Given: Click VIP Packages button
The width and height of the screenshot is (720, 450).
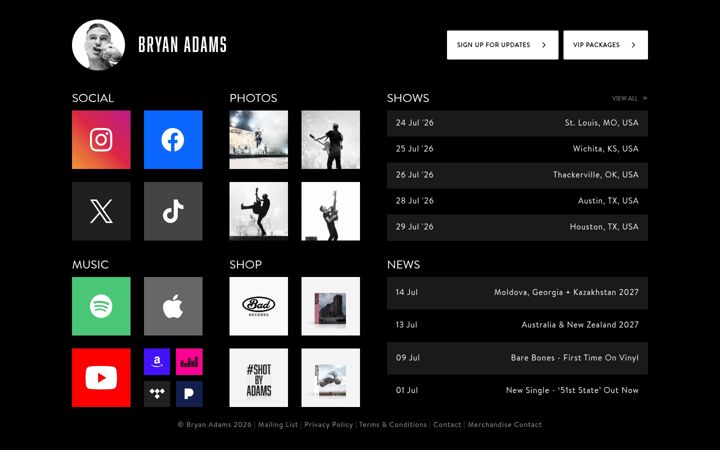Looking at the screenshot, I should 606,45.
